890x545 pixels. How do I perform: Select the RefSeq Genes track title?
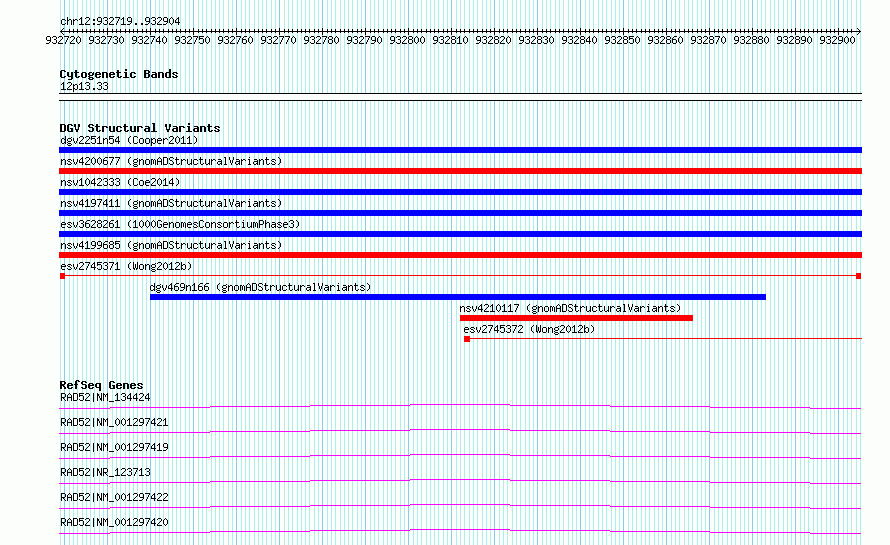pos(101,385)
